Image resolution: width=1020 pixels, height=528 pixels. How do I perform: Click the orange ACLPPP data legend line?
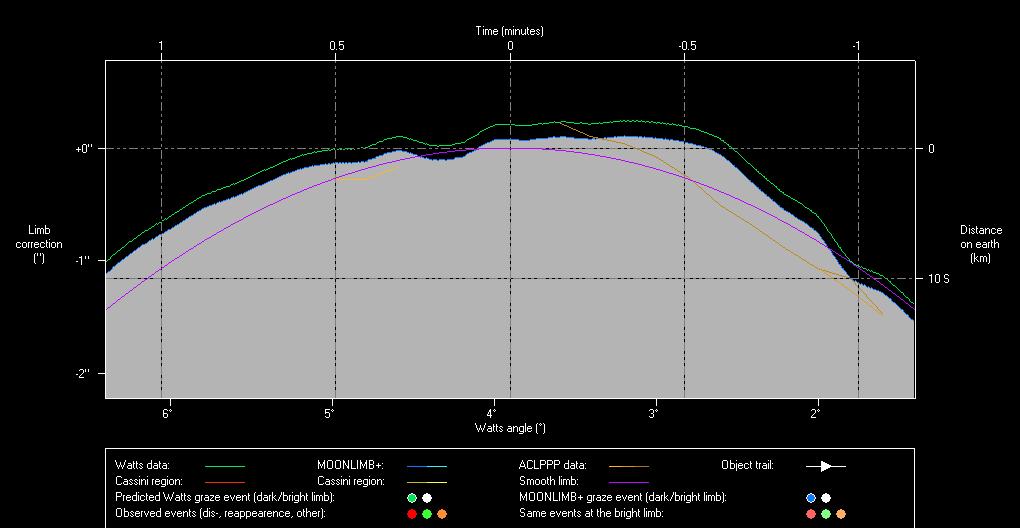tap(628, 465)
